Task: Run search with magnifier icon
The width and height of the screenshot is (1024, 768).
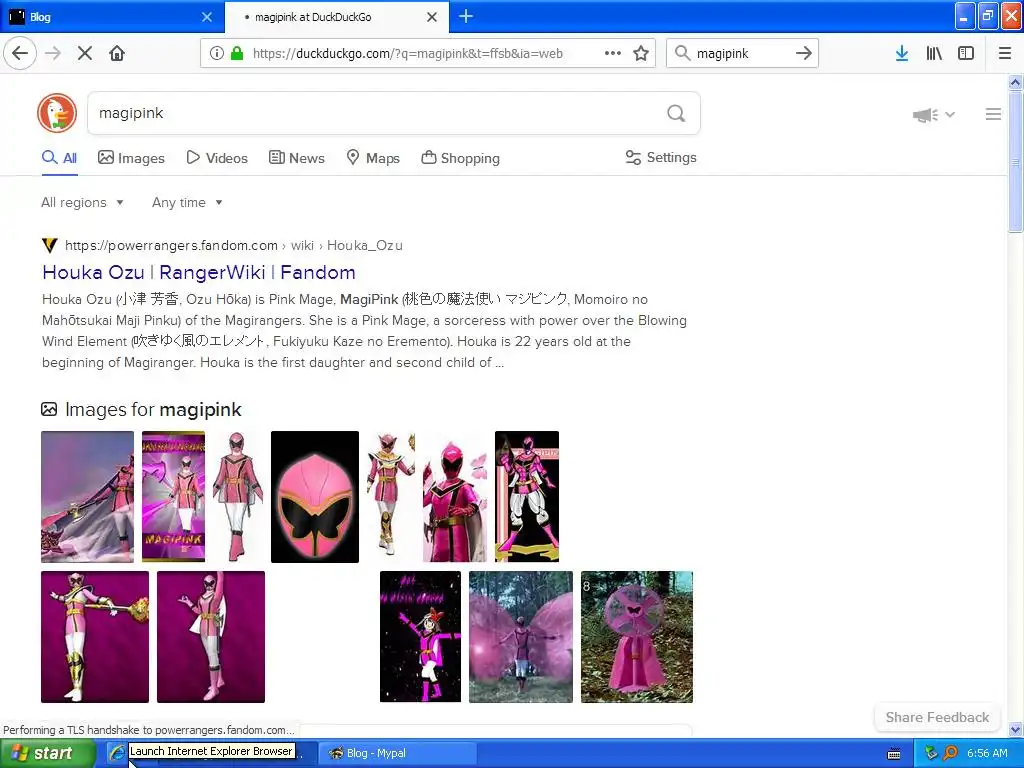Action: tap(676, 113)
